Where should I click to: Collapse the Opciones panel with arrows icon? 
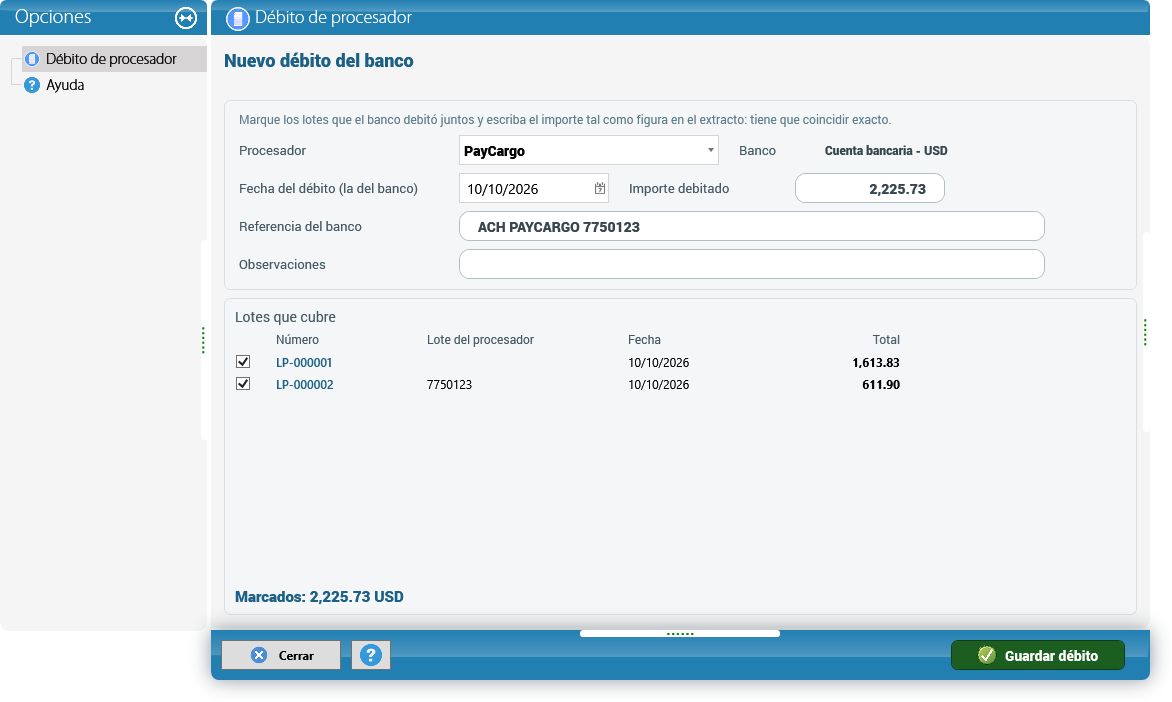[x=185, y=18]
